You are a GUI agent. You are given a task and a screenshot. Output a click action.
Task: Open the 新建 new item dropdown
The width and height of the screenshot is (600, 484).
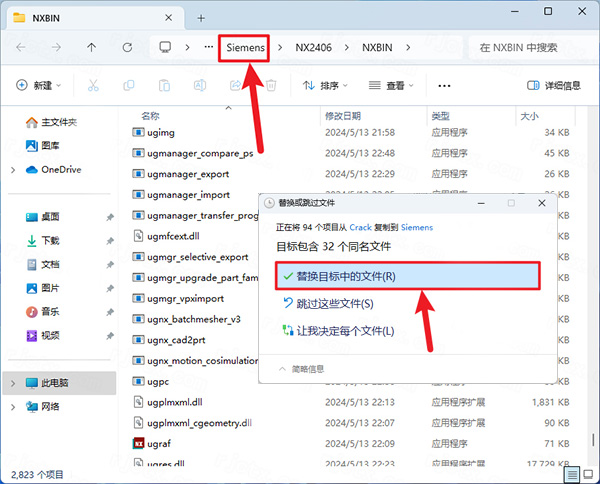[38, 85]
